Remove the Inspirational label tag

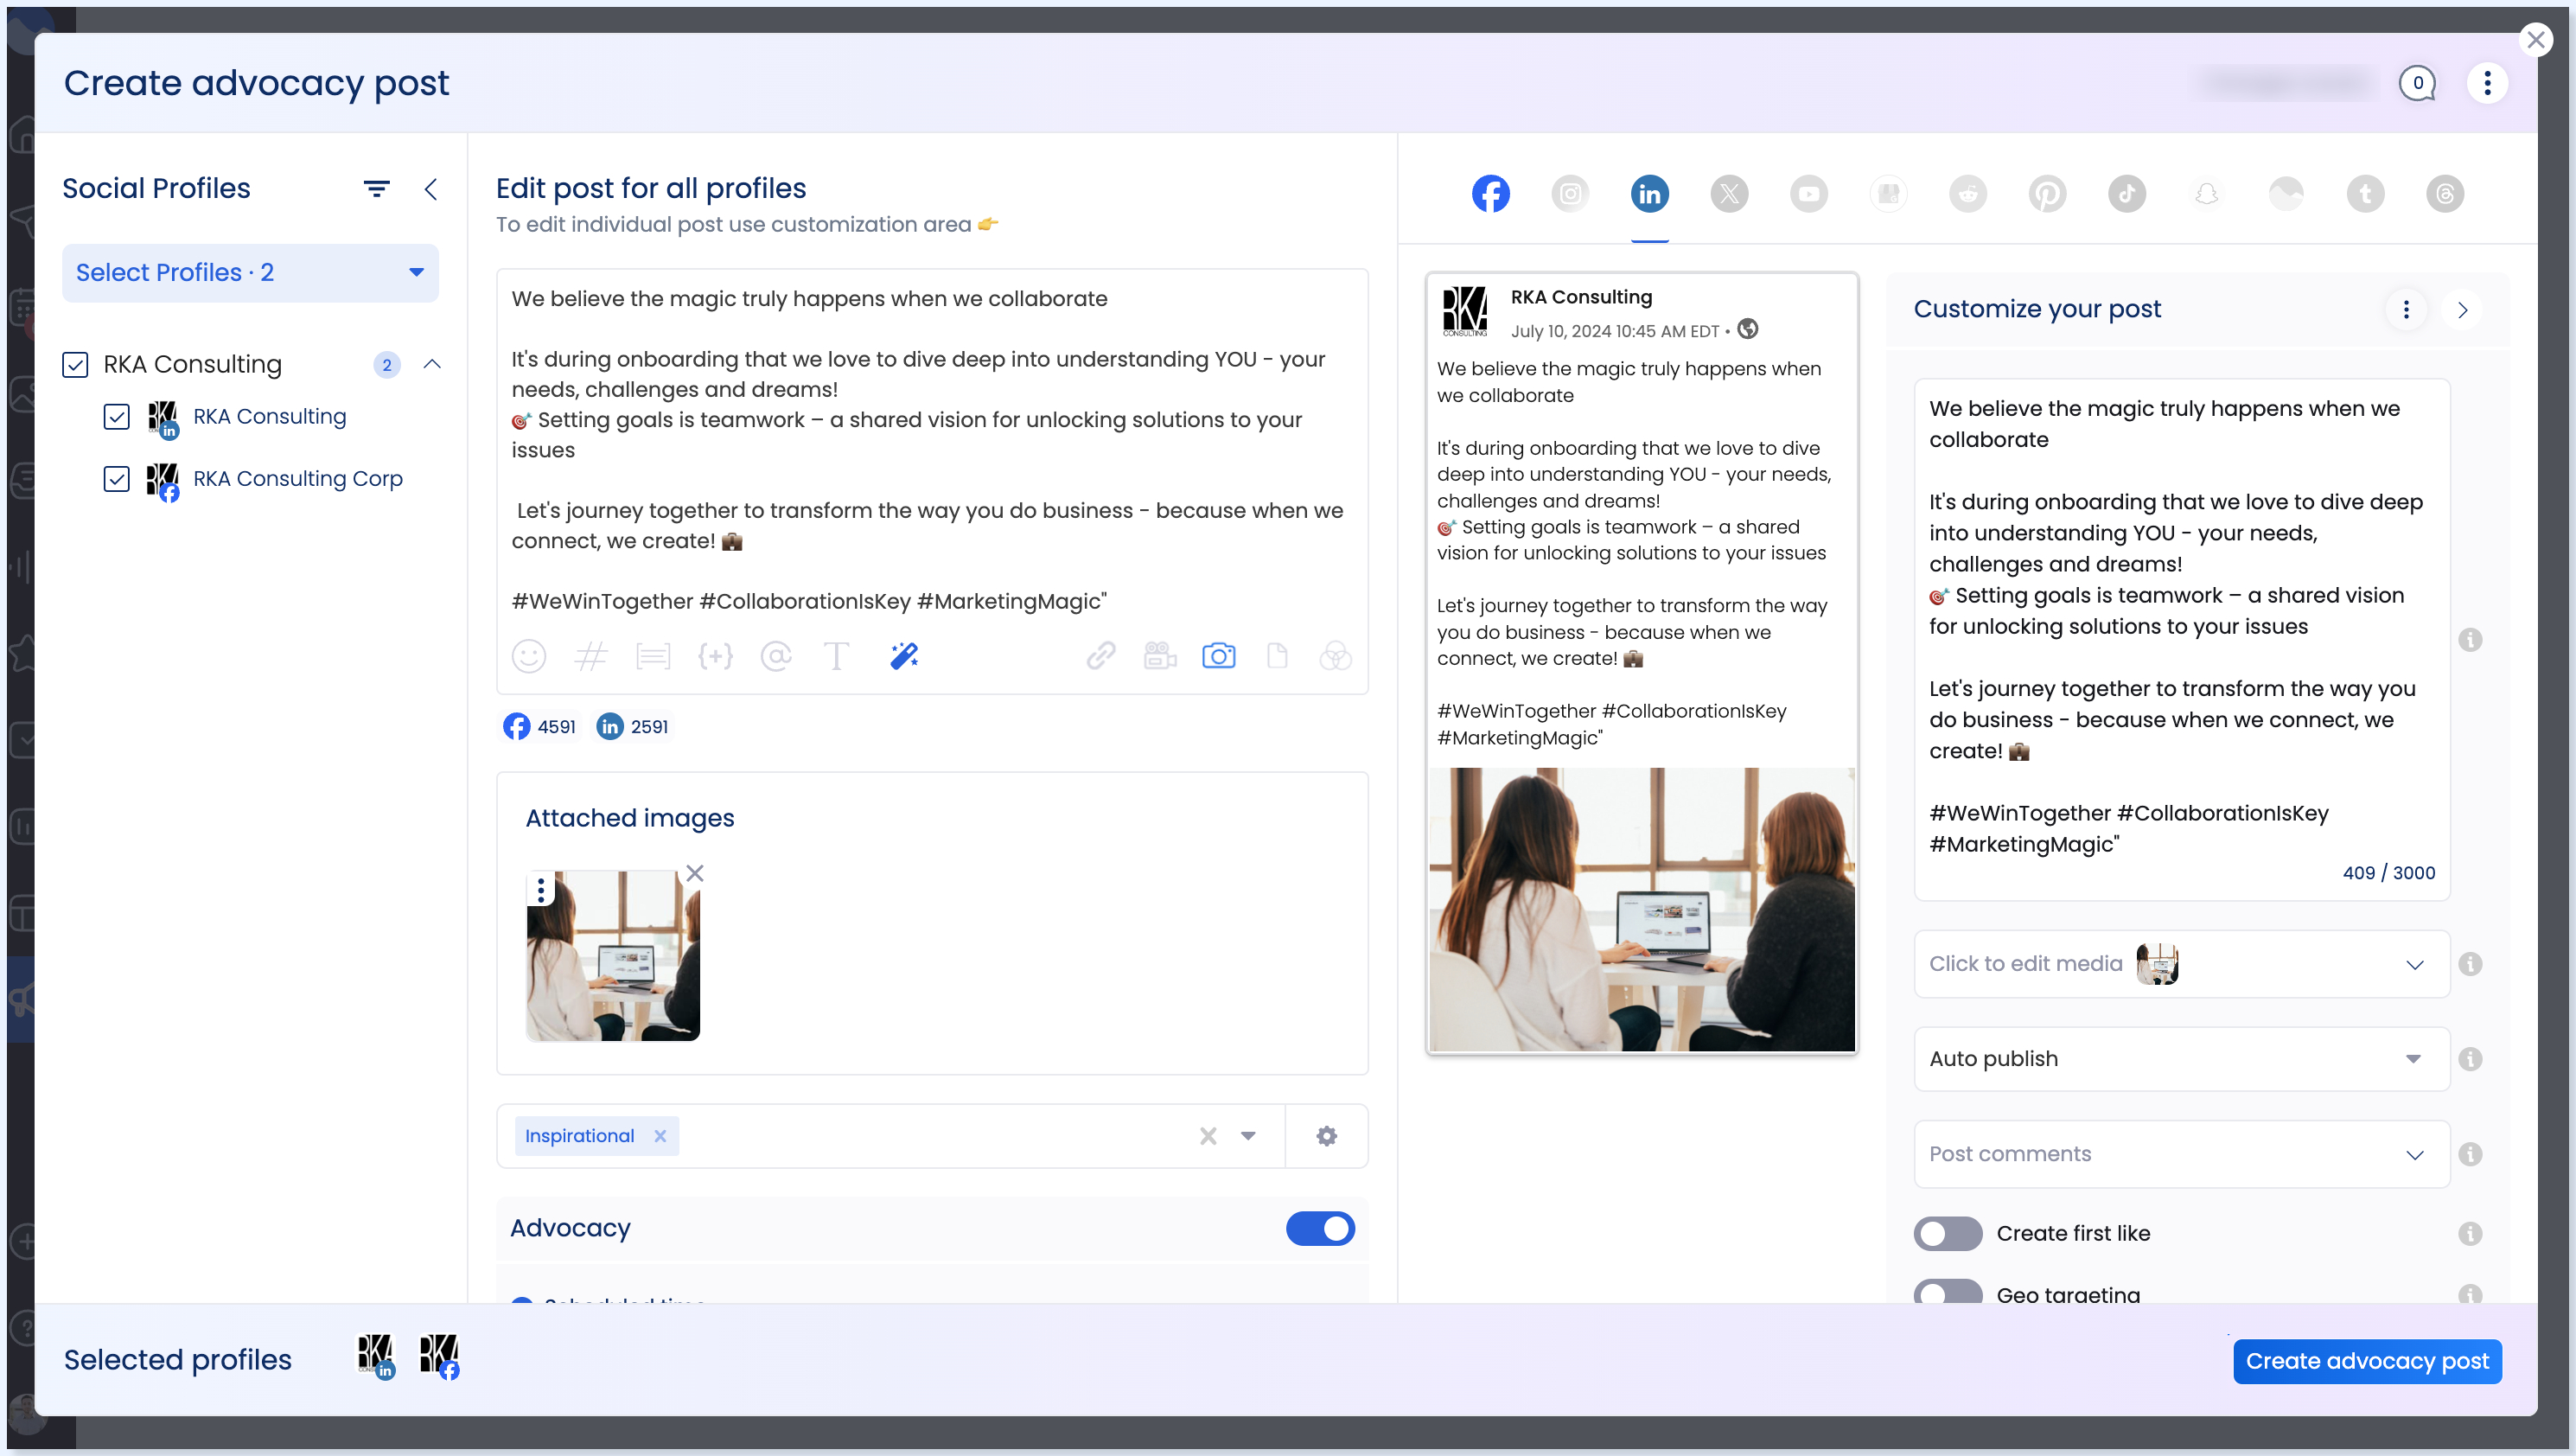pyautogui.click(x=660, y=1136)
